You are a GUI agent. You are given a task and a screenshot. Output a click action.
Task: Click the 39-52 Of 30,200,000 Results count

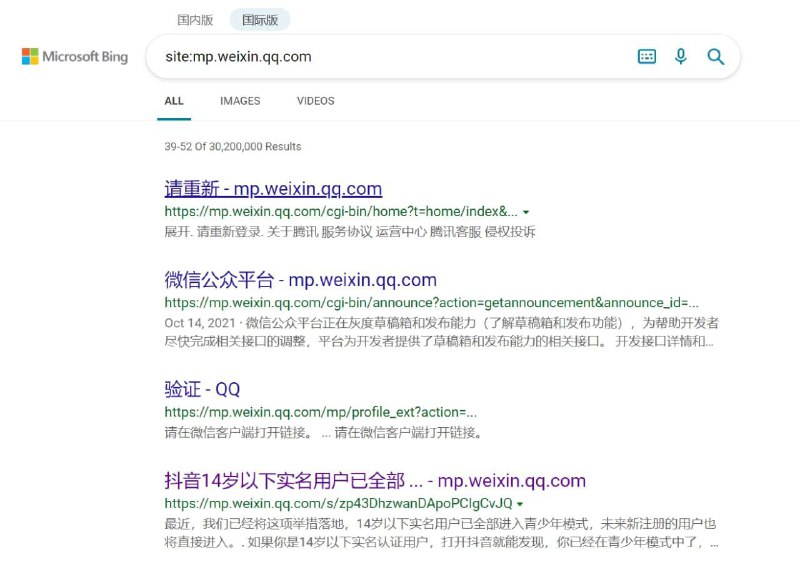click(233, 146)
